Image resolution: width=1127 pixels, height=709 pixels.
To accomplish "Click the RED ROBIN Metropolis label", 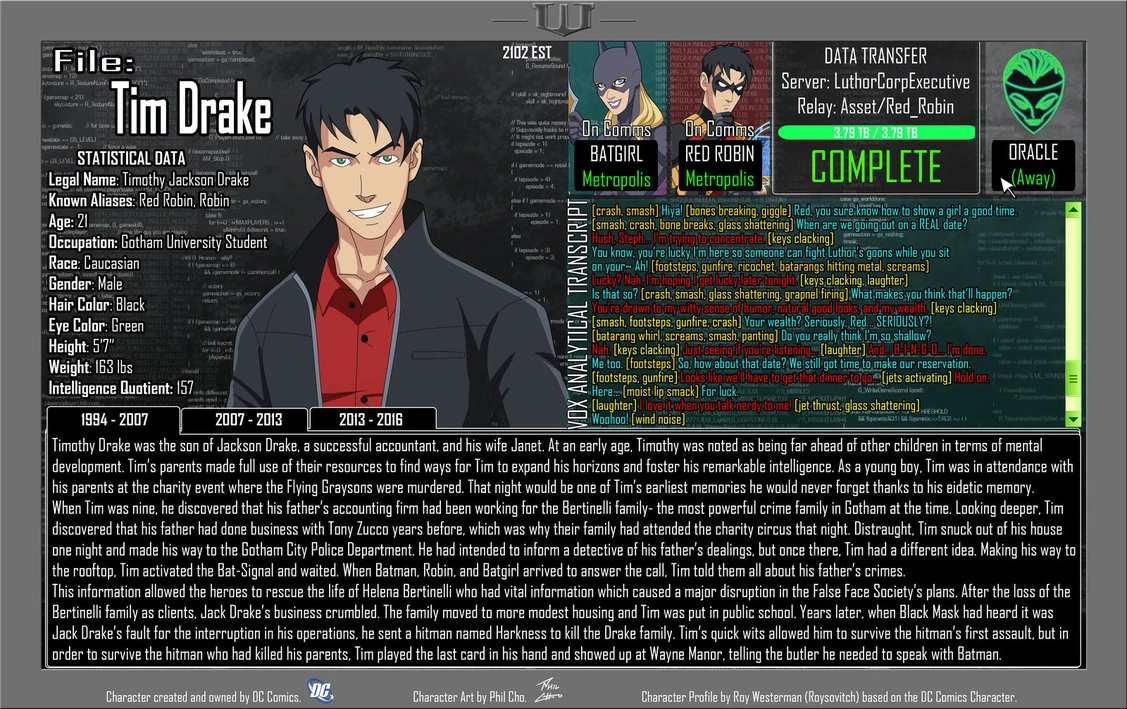I will (719, 166).
